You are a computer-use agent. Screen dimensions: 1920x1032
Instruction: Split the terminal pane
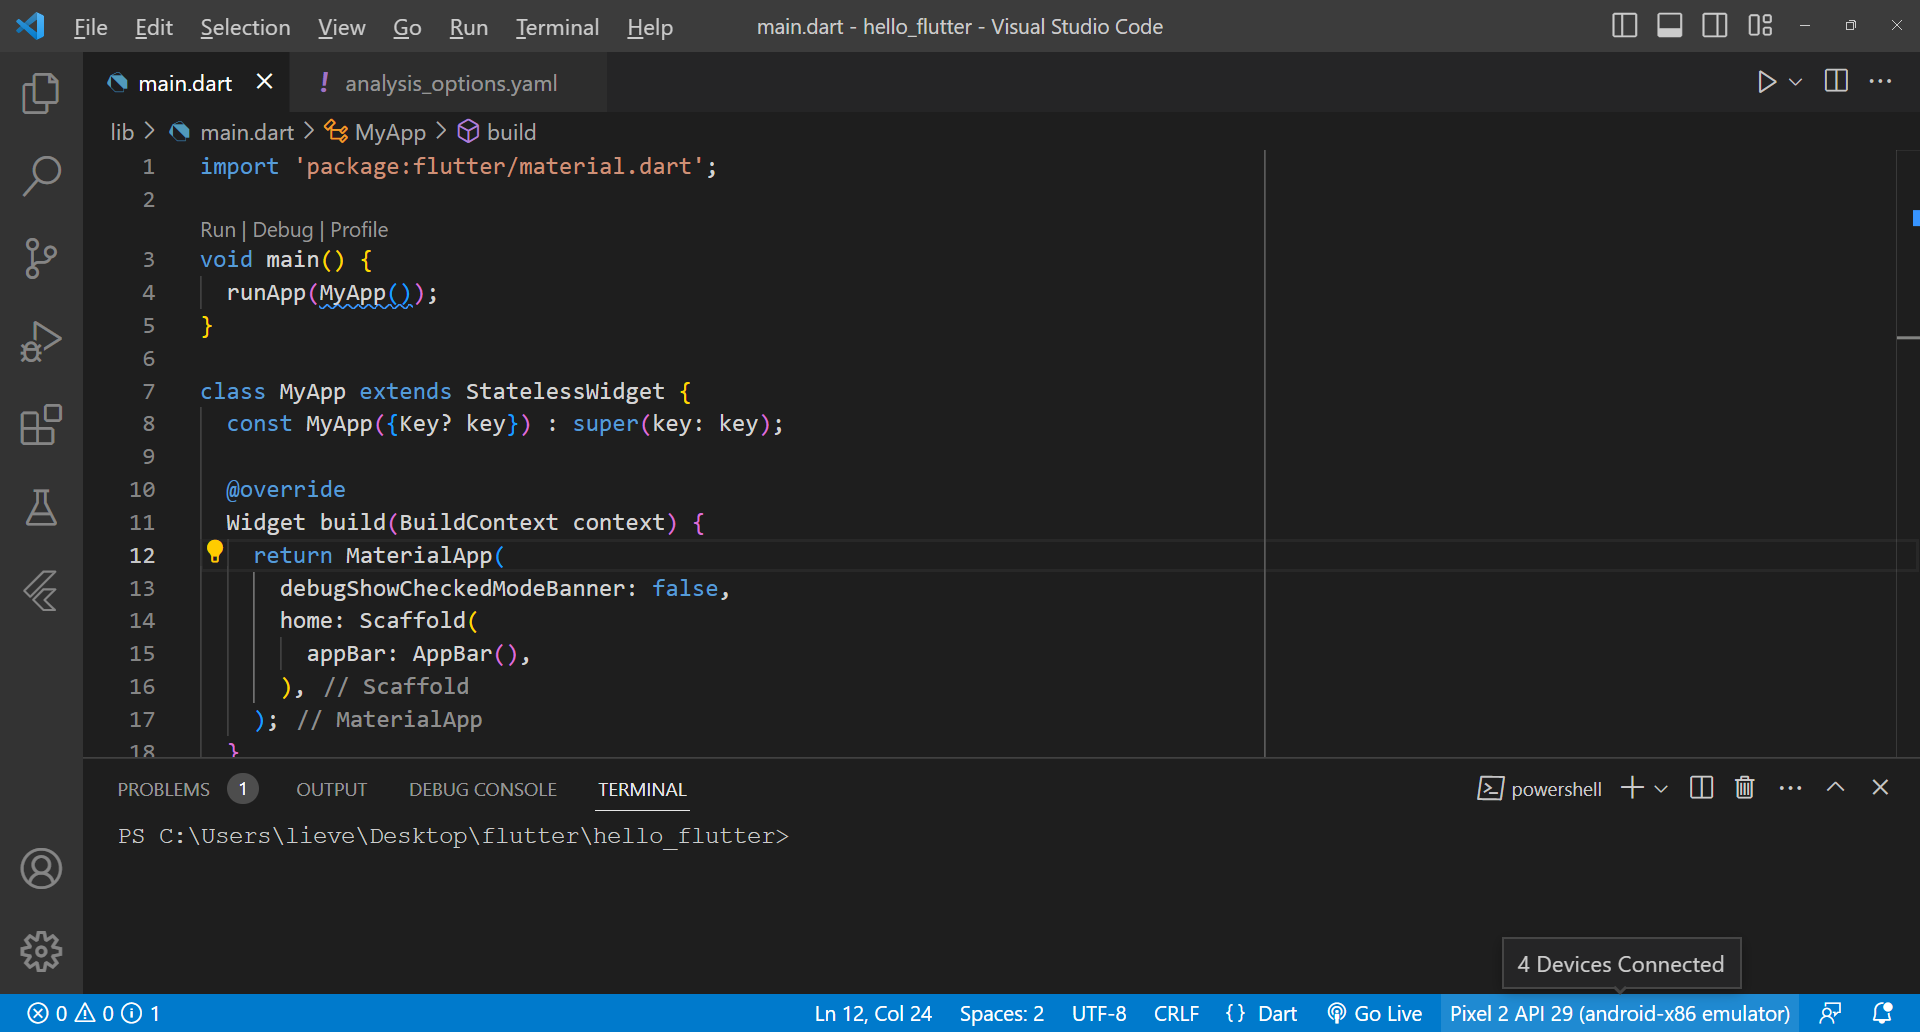[x=1701, y=788]
